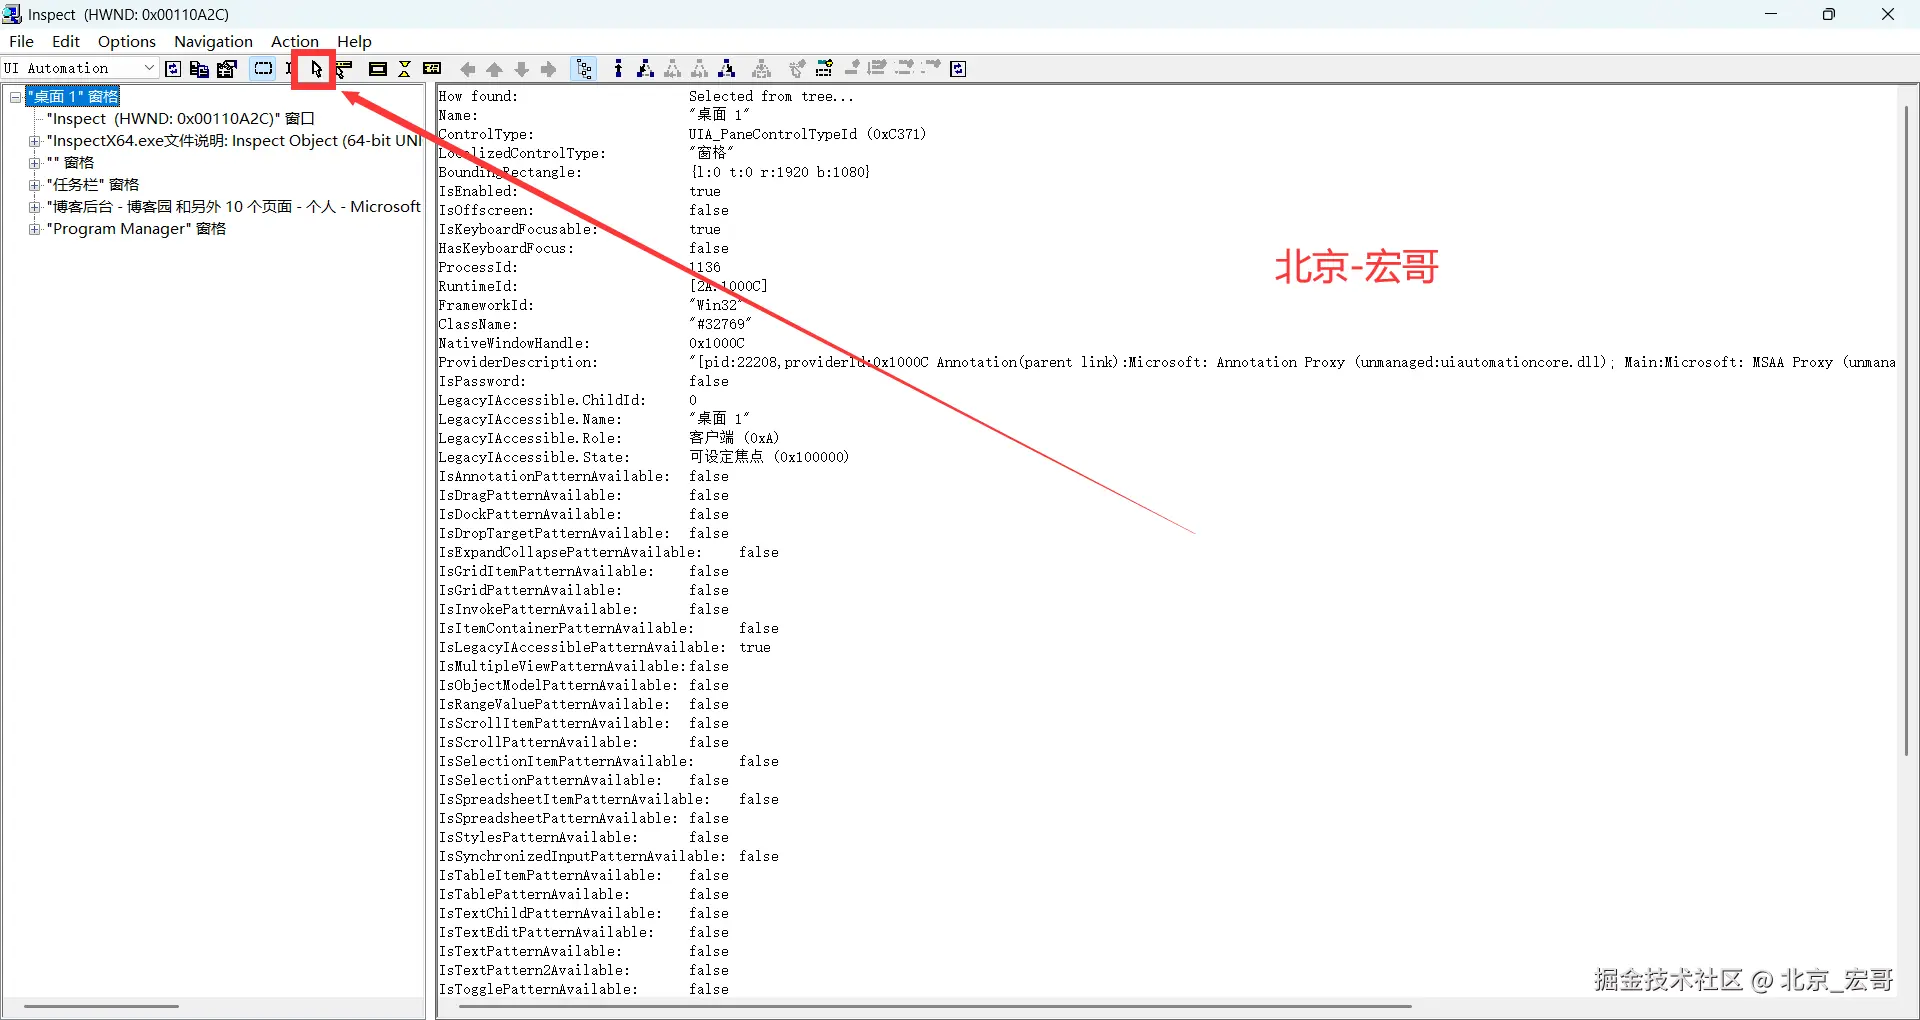
Task: Click the "RuntimeId:" property label
Action: tap(478, 287)
